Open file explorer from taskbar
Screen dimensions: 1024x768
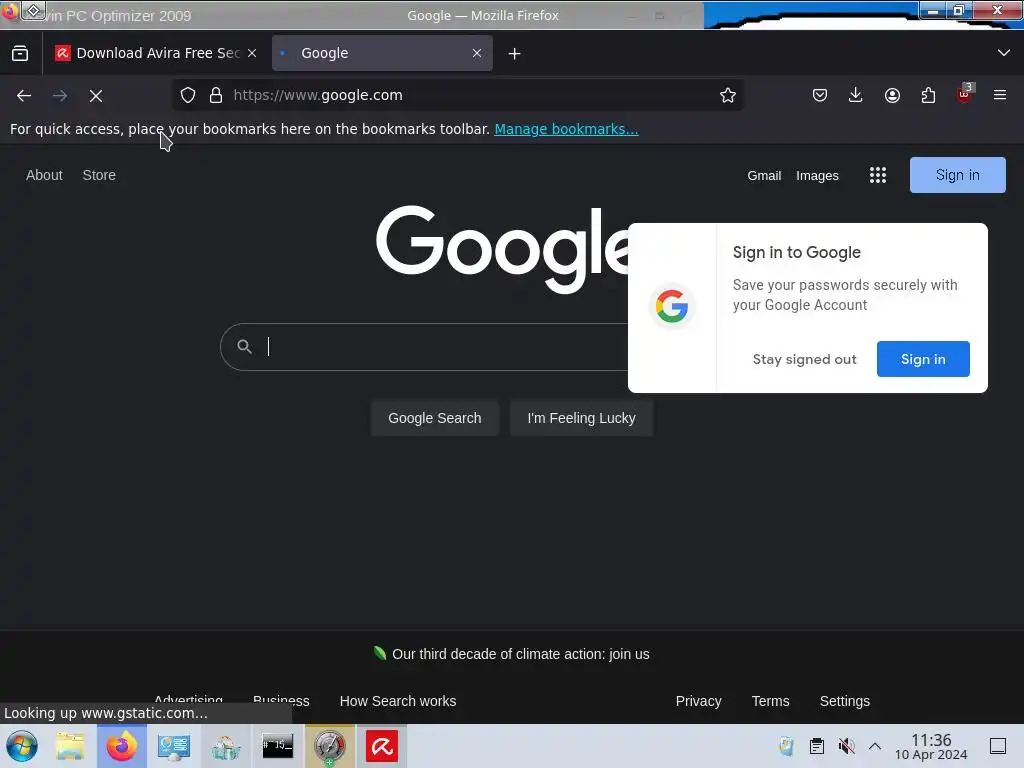[x=70, y=746]
